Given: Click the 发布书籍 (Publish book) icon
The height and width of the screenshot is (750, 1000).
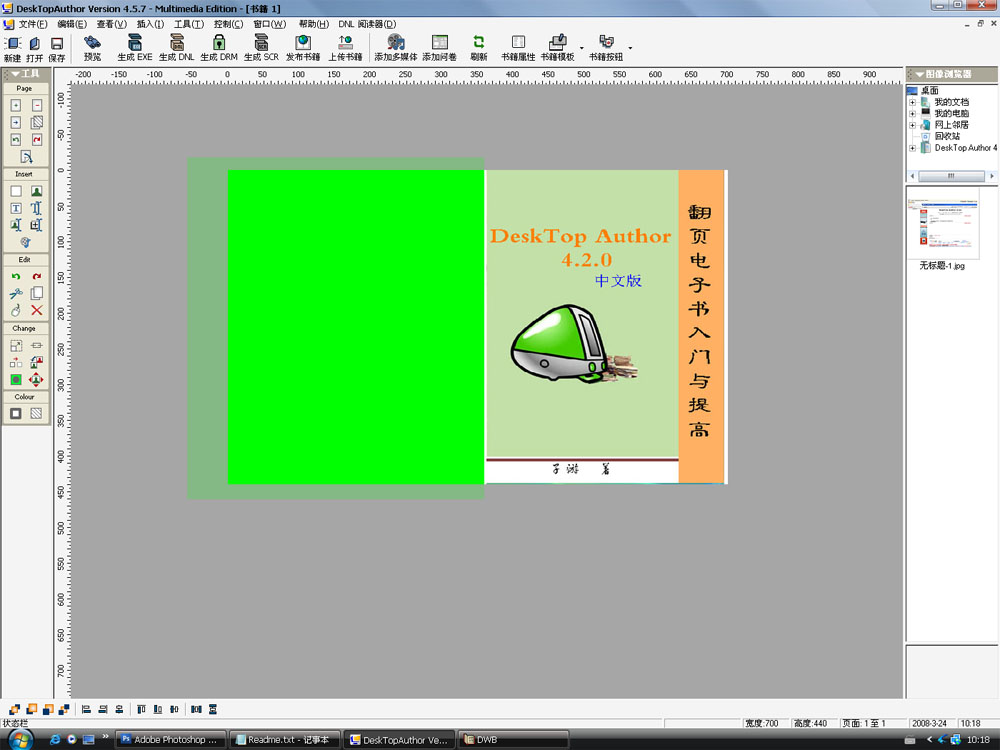Looking at the screenshot, I should [x=303, y=43].
